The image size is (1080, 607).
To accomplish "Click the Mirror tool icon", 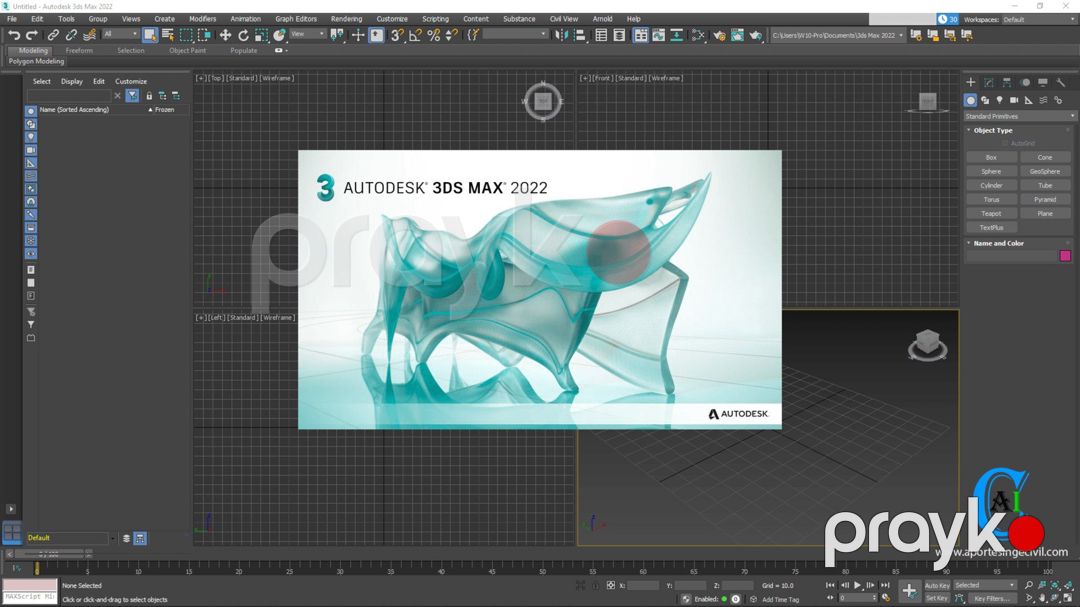I will [x=562, y=35].
